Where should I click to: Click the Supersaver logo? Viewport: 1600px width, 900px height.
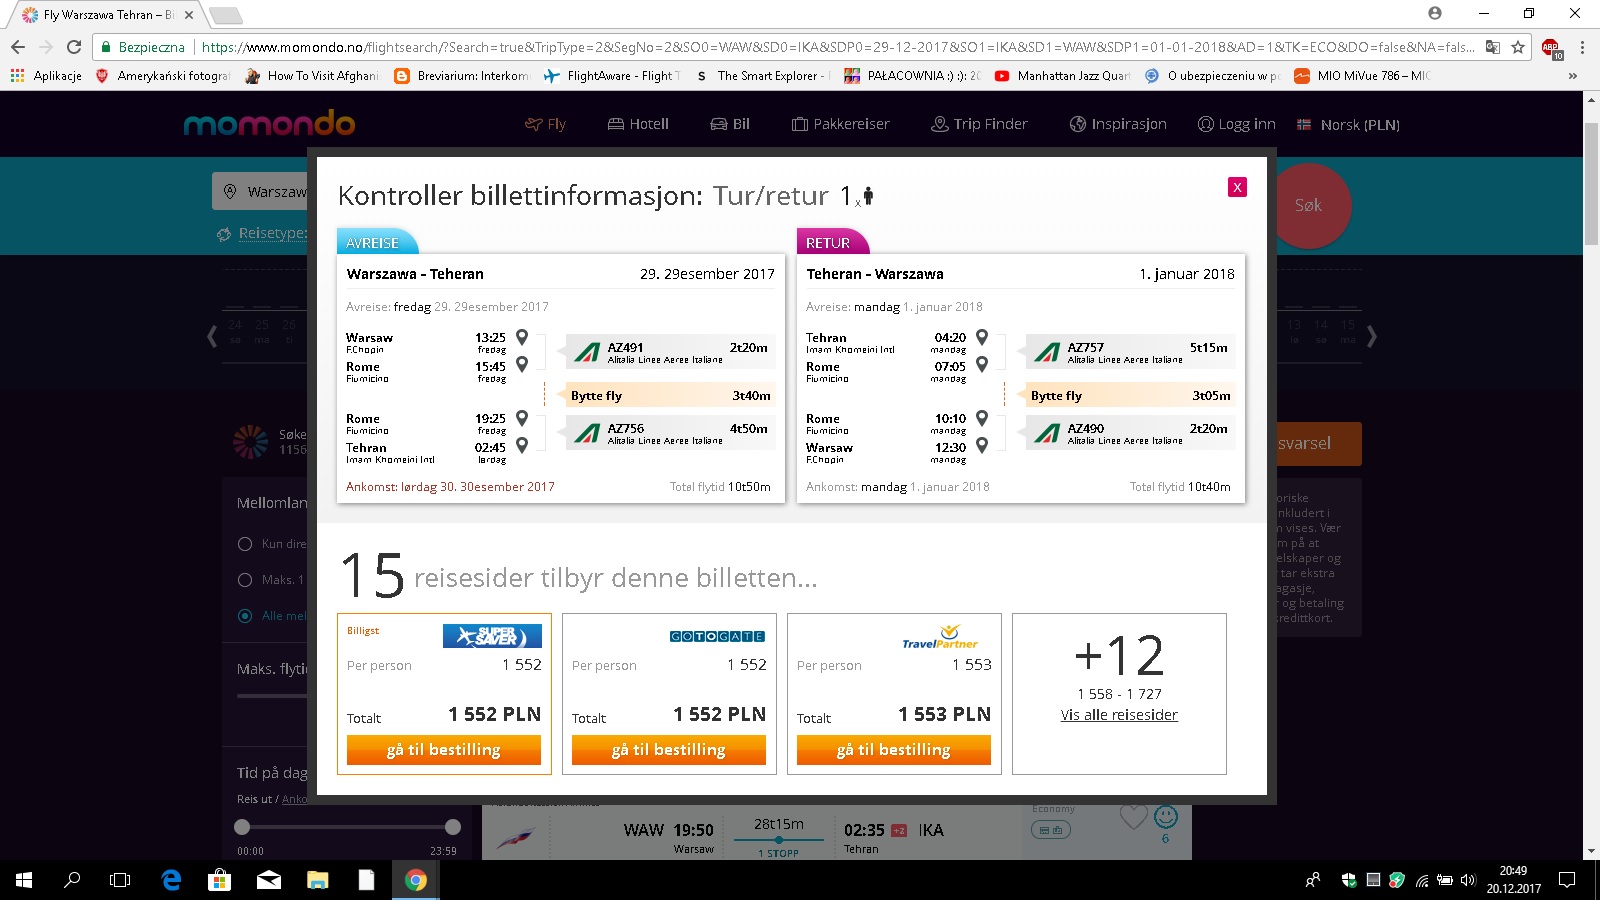[x=492, y=636]
